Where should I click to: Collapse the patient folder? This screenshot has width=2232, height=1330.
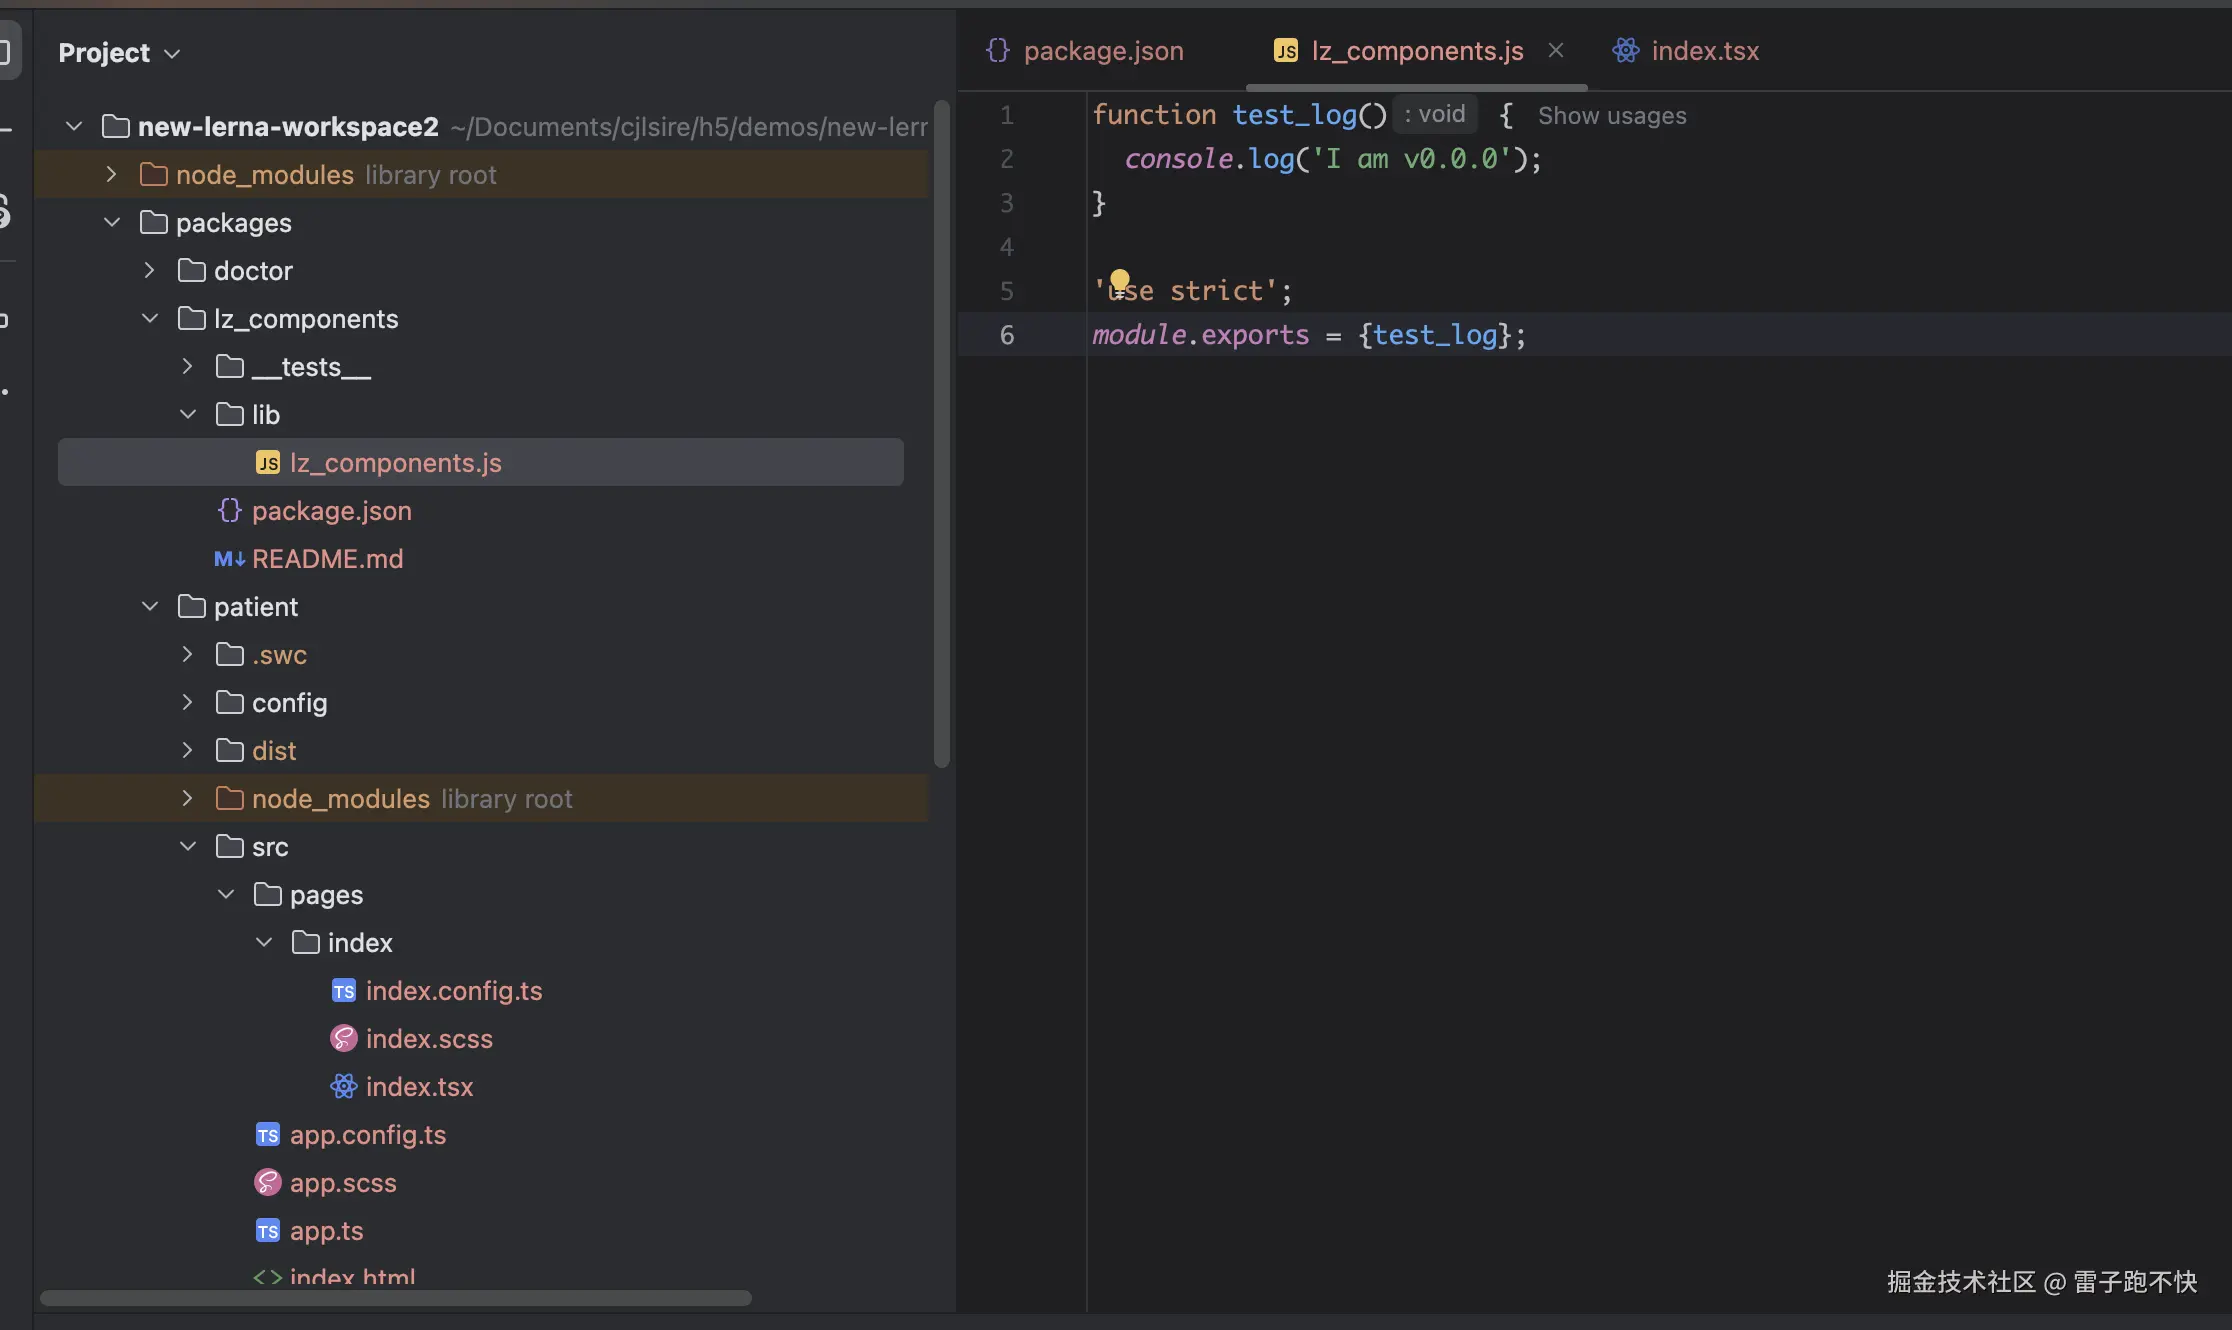149,607
